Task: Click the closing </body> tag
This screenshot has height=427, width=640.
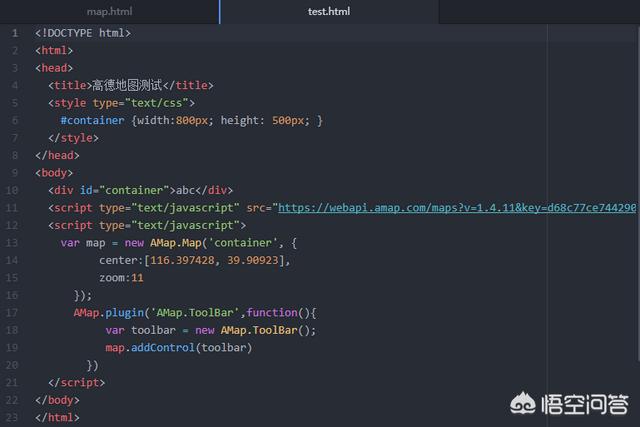Action: click(57, 400)
